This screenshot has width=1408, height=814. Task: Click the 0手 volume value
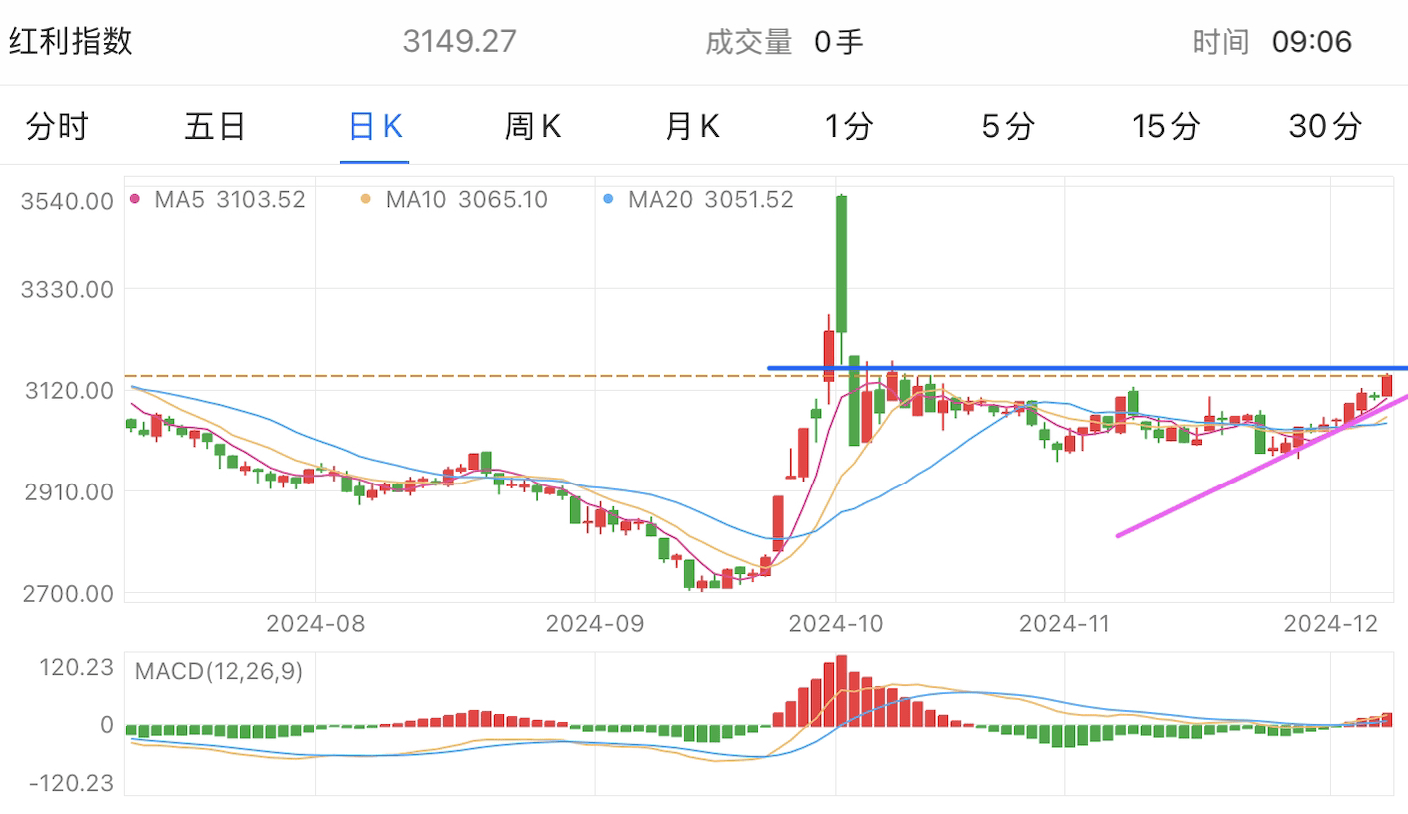click(838, 42)
